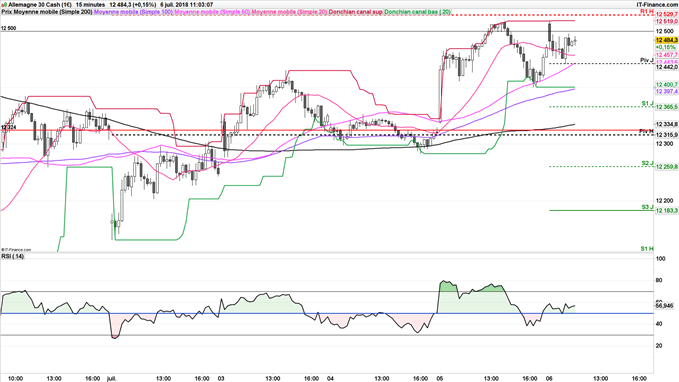679x382 pixels.
Task: Click the 'juil.' date marker on time axis
Action: click(x=112, y=379)
